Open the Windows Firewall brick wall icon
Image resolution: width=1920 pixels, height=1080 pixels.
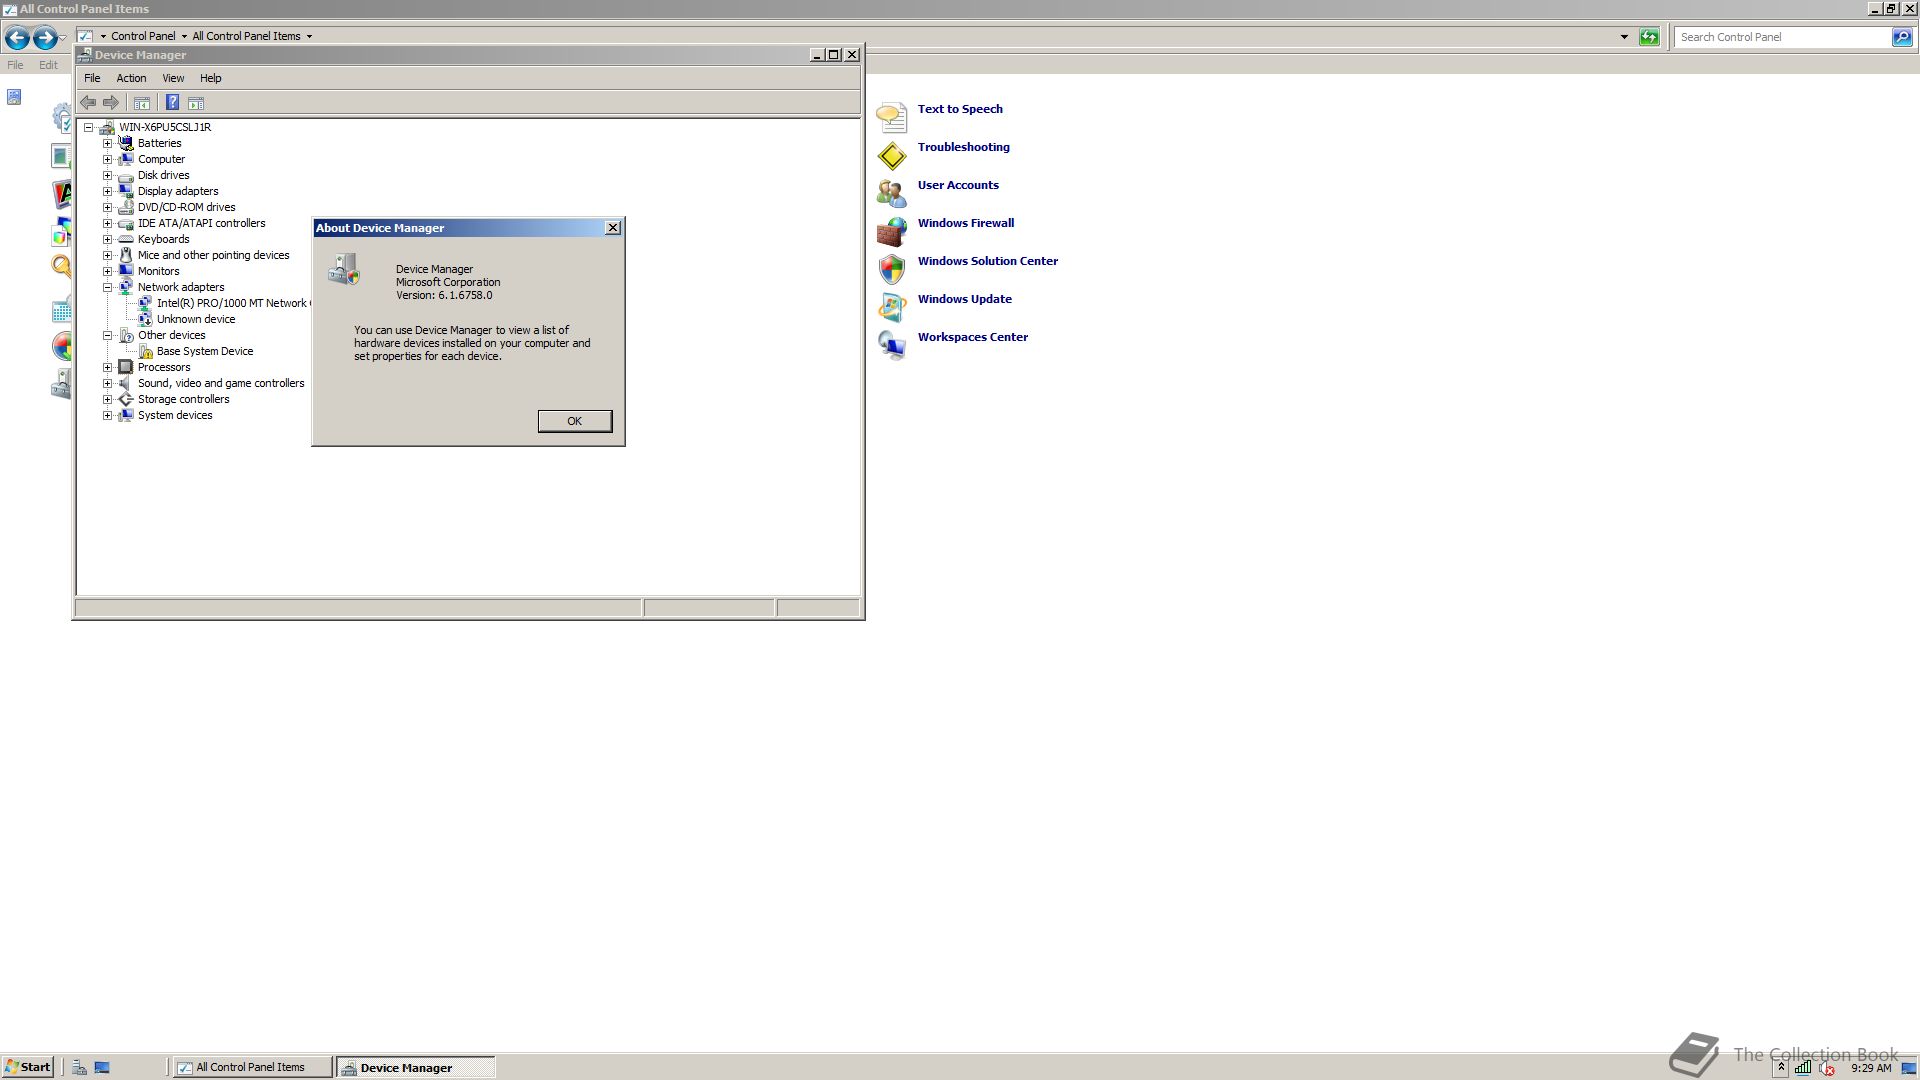pyautogui.click(x=891, y=231)
